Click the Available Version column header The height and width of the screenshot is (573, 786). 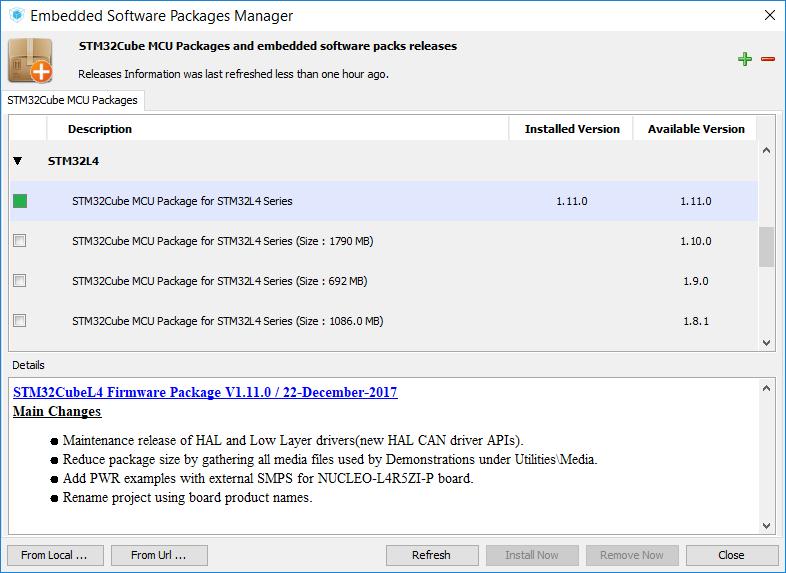coord(696,129)
